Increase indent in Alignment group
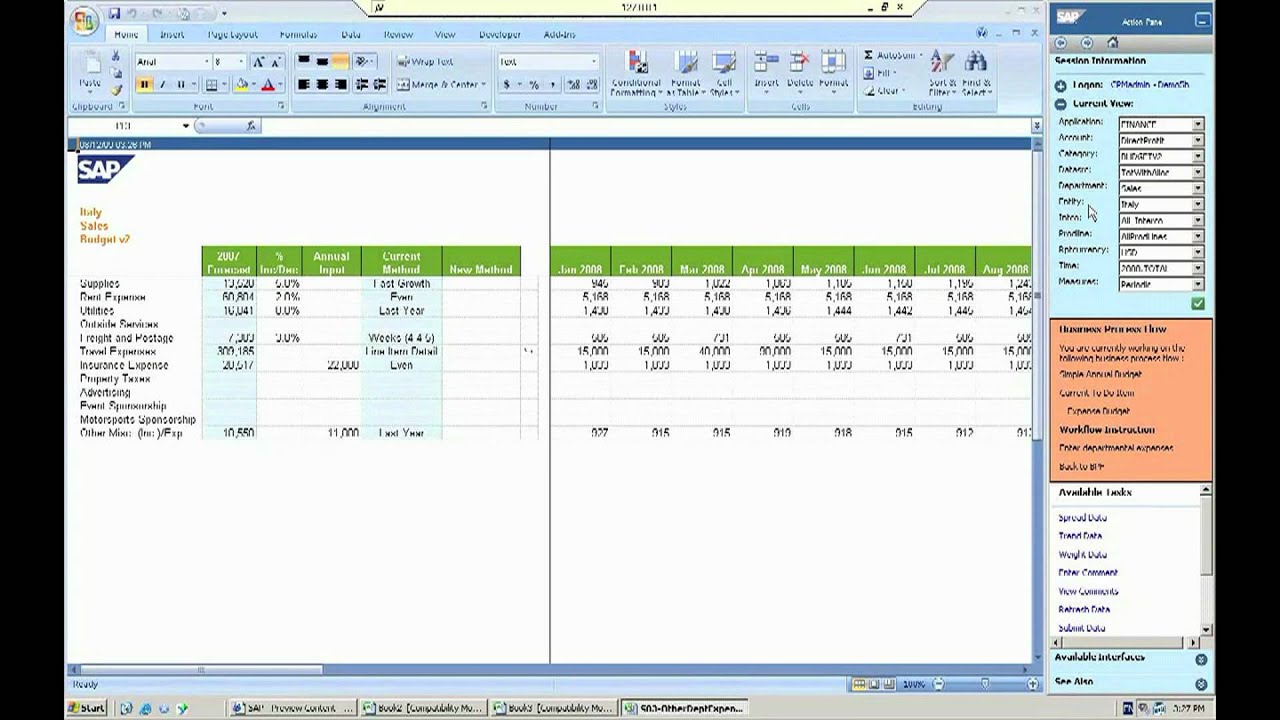Image resolution: width=1280 pixels, height=720 pixels. click(x=379, y=85)
